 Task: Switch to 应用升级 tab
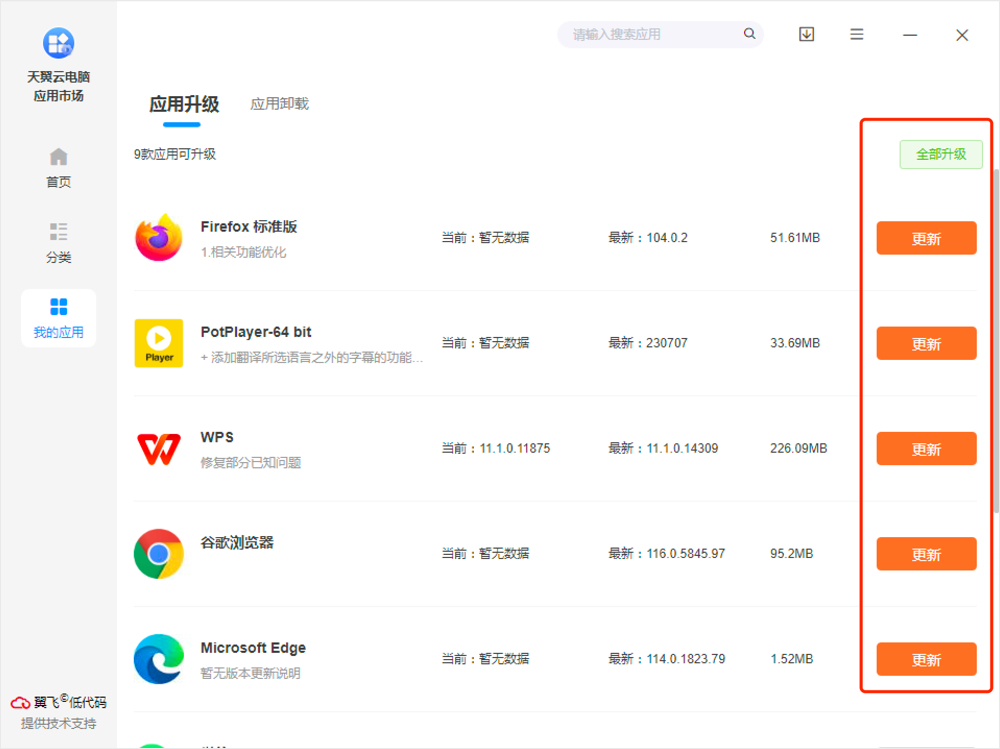point(184,104)
